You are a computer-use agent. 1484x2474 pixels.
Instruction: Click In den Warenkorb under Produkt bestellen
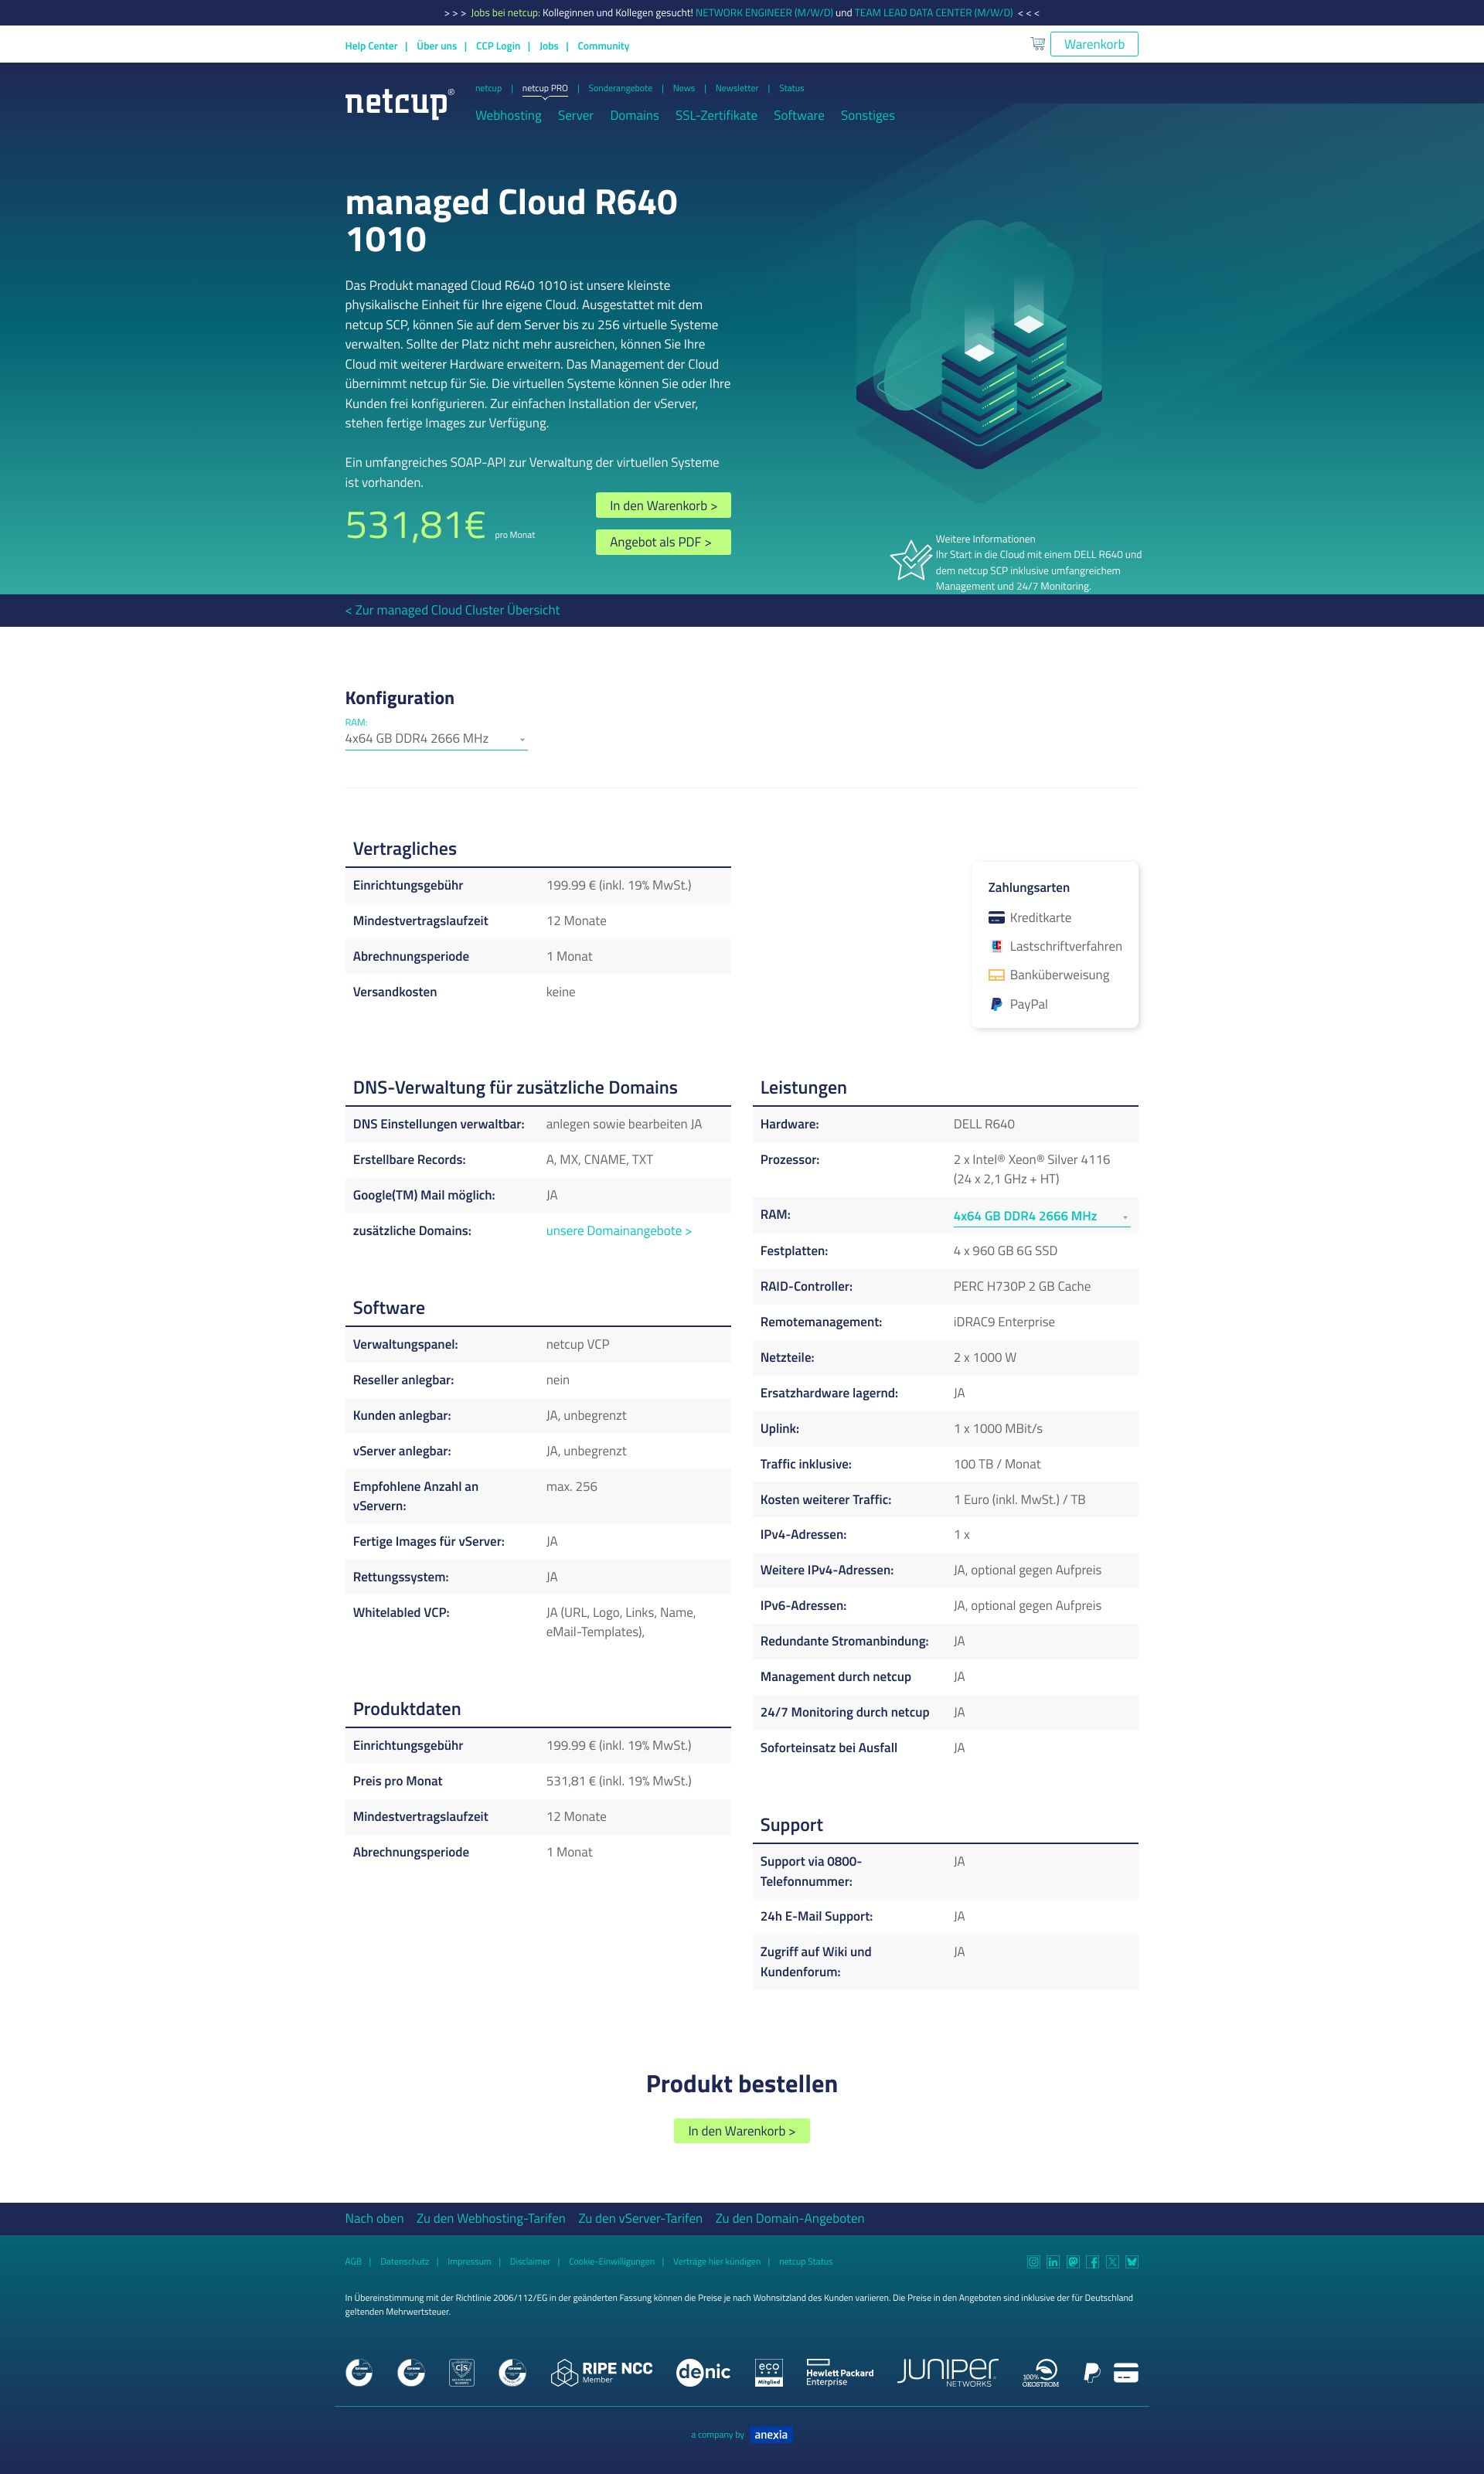742,2131
